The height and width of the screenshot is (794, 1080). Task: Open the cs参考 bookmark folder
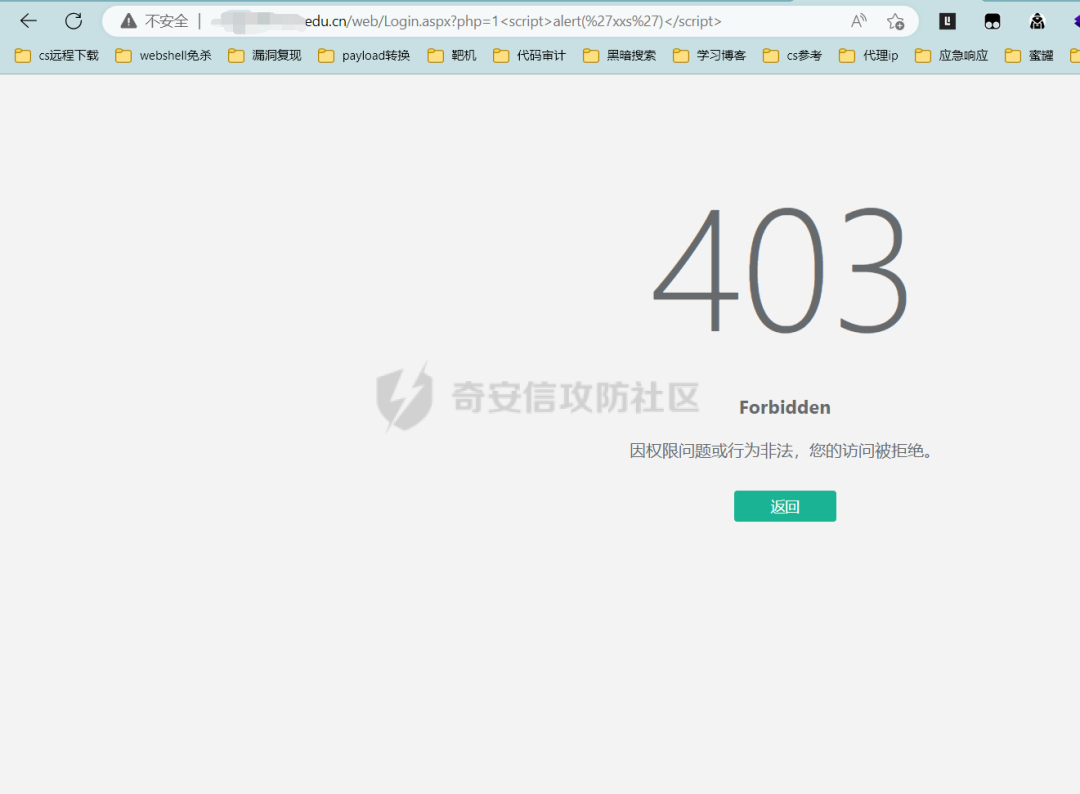pos(792,56)
